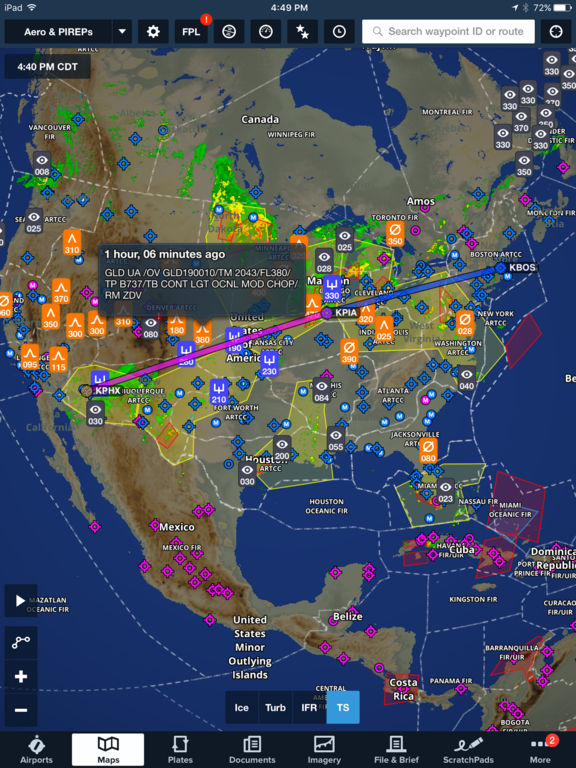The width and height of the screenshot is (576, 768).
Task: Tap the sky PIREP marker at 055
Action: 336,439
